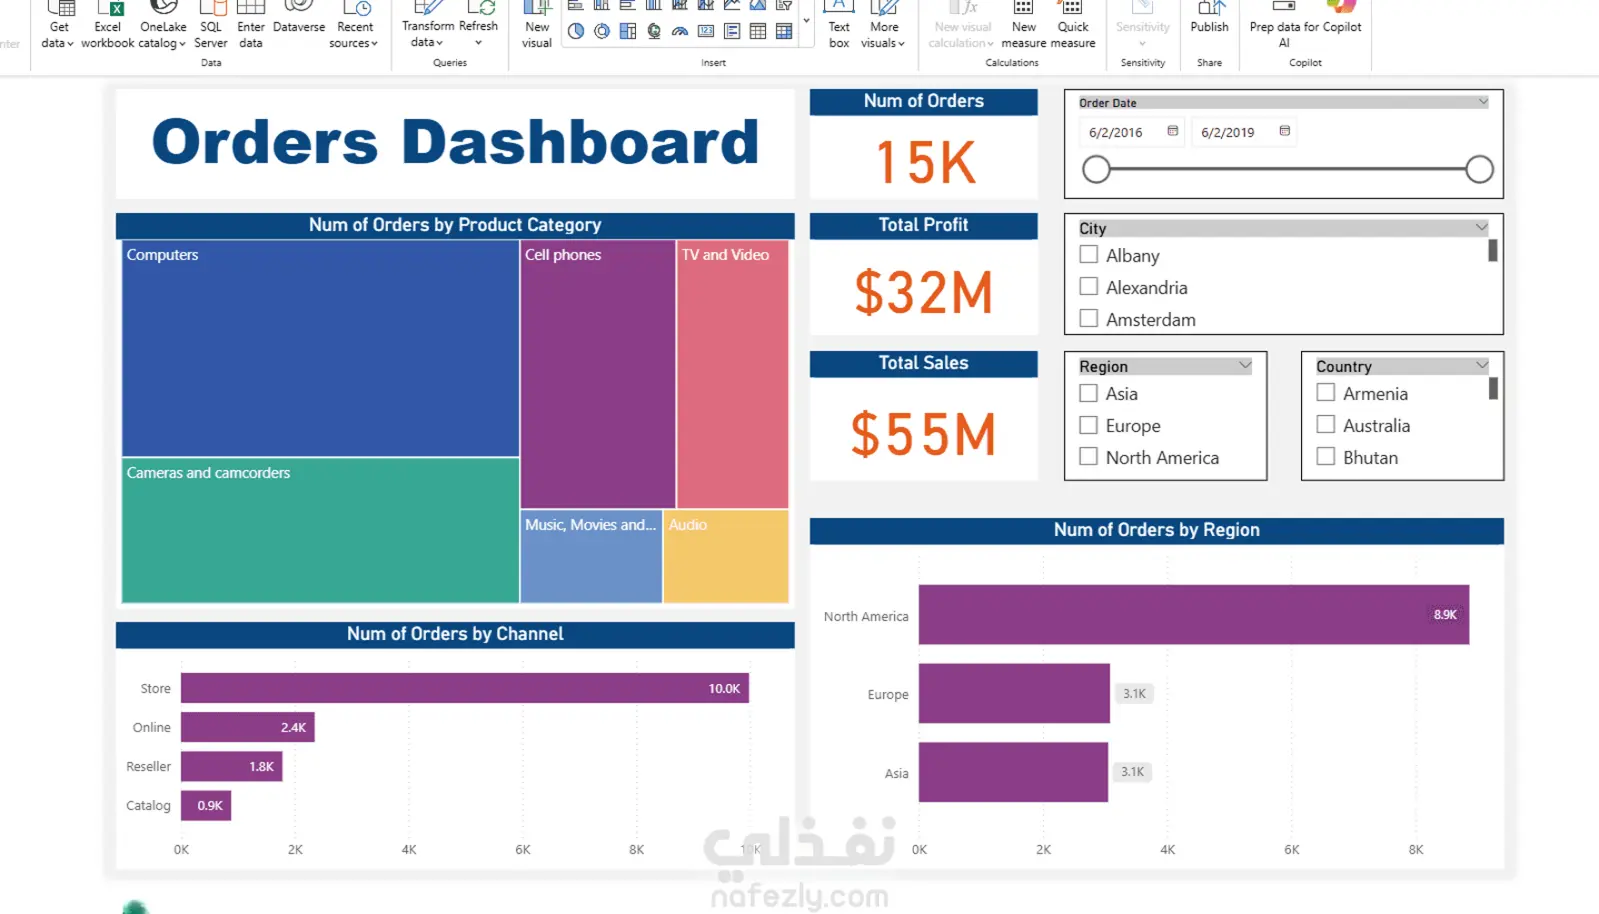1599x914 pixels.
Task: Expand the visuals gallery dropdown
Action: 806,20
